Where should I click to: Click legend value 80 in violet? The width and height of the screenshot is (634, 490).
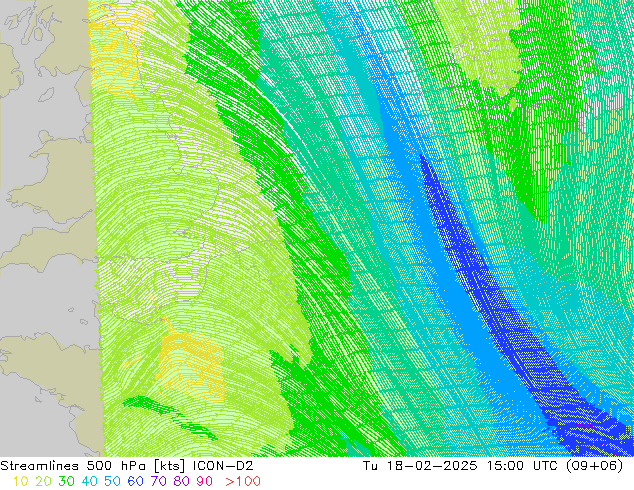(182, 481)
